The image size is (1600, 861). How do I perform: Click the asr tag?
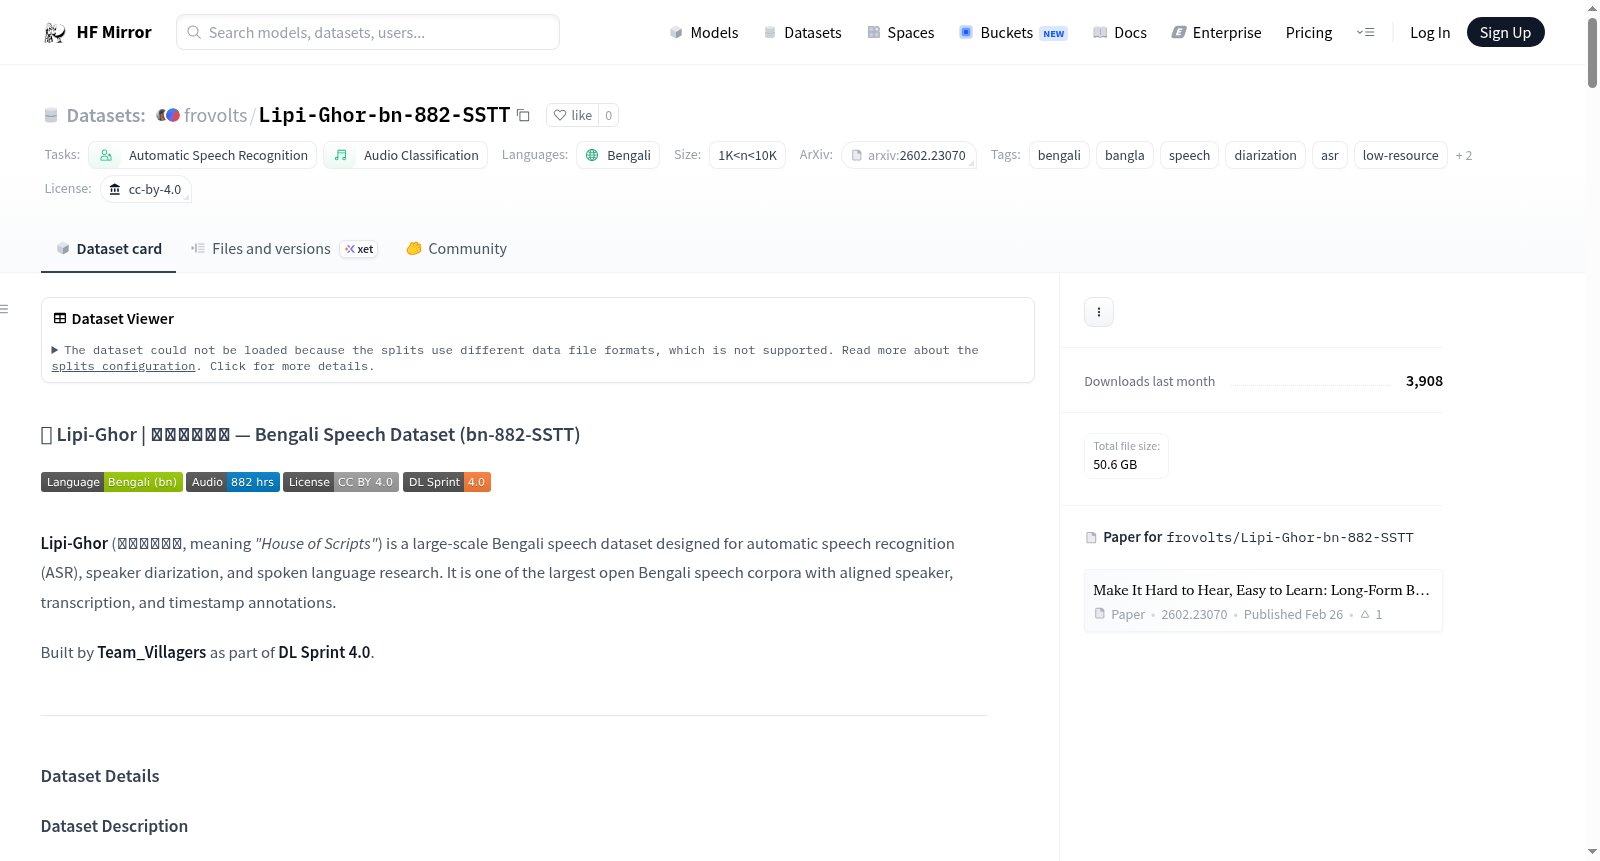click(x=1330, y=155)
